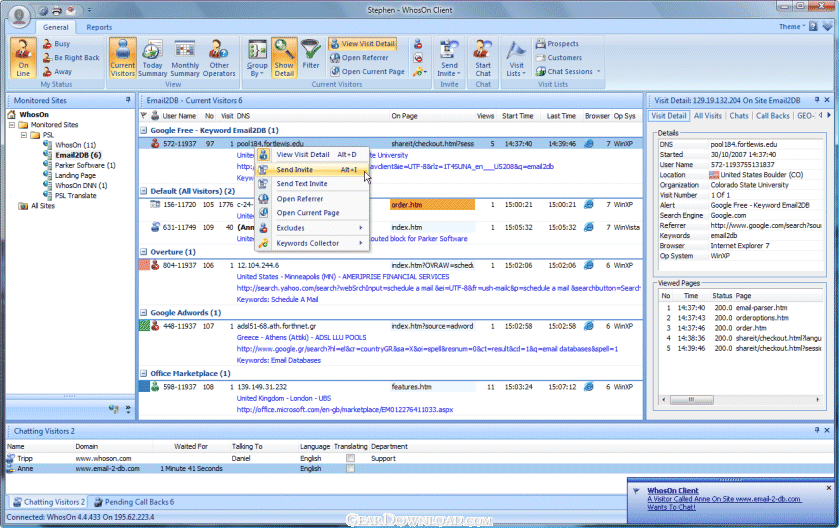839x528 pixels.
Task: Close the WhosOn Client notification popup
Action: click(x=829, y=488)
